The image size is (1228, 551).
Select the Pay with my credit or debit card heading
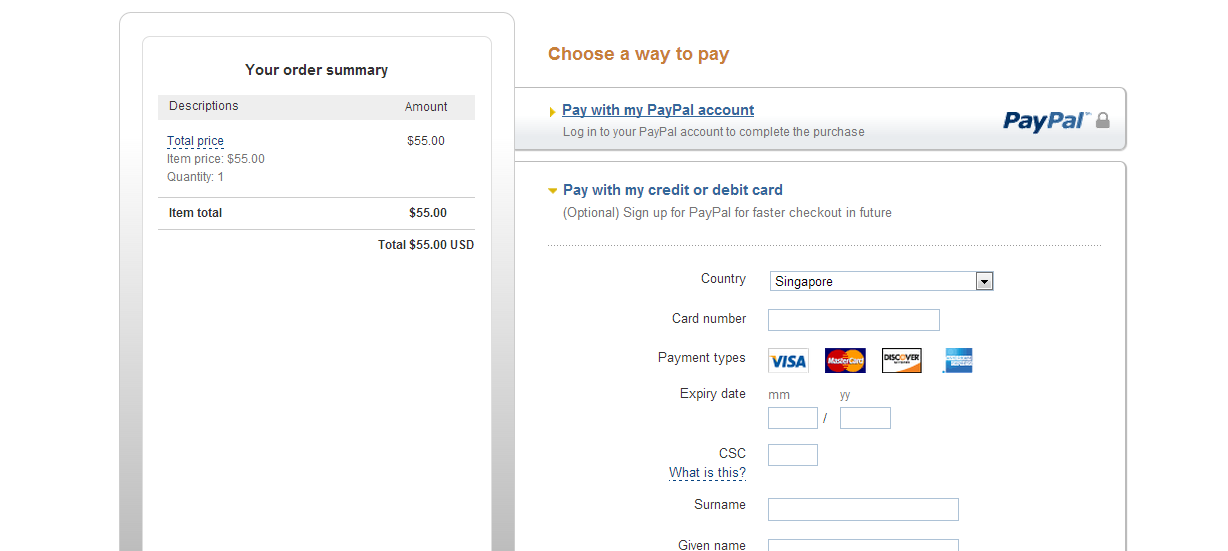(x=672, y=190)
